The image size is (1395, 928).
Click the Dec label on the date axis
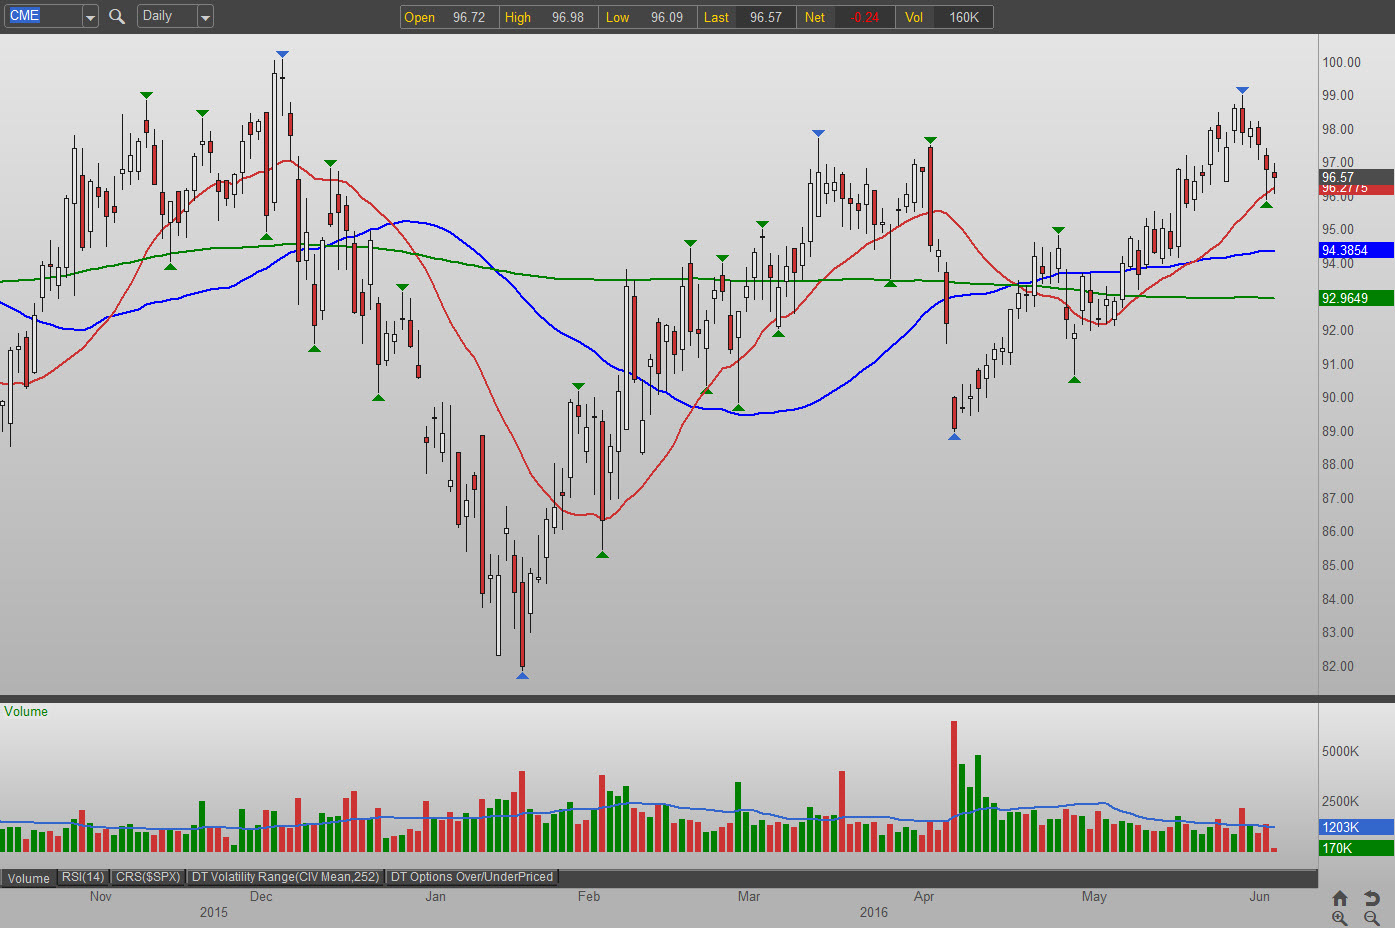tap(261, 896)
